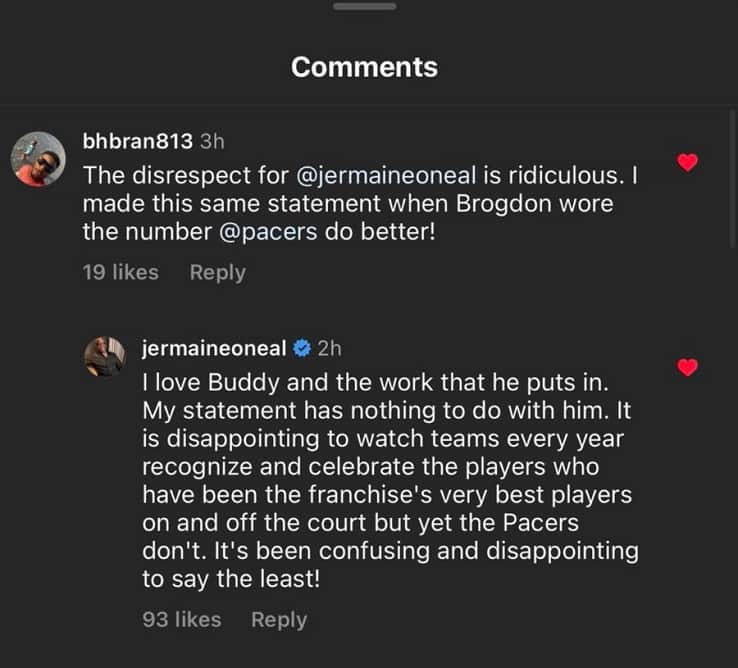The height and width of the screenshot is (668, 738).
Task: View the 19 likes list
Action: 121,272
